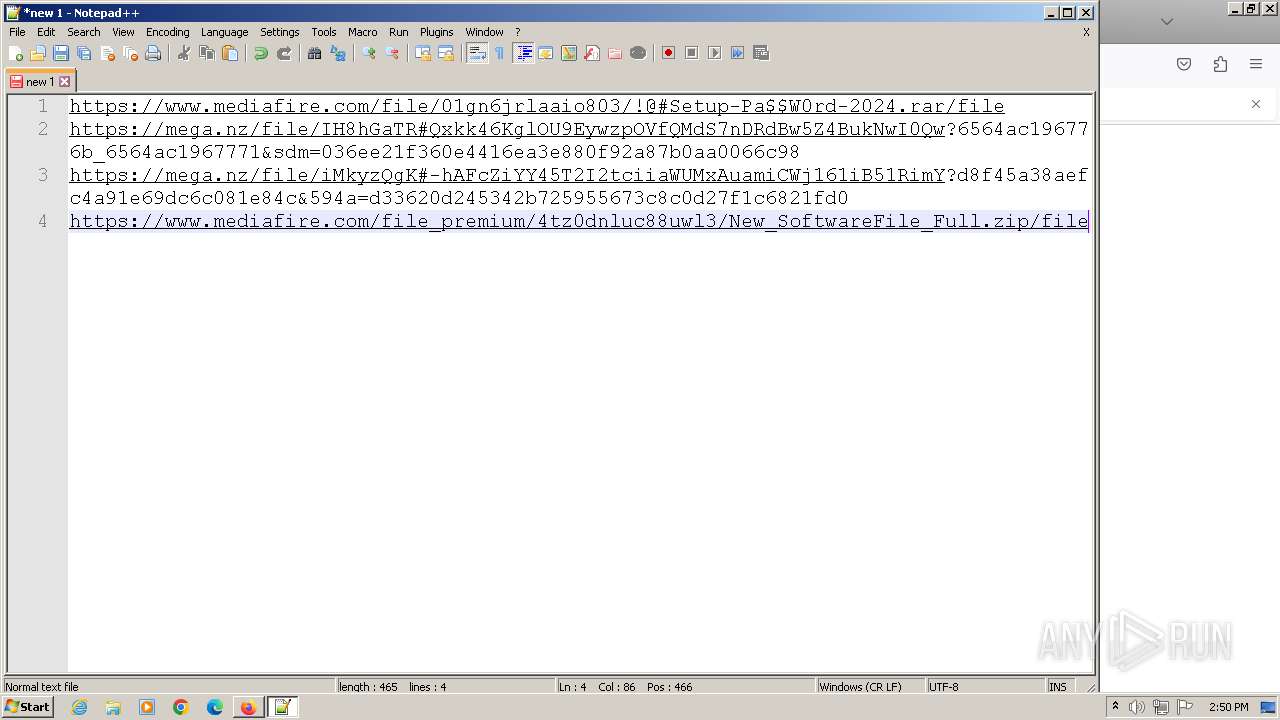1280x720 pixels.
Task: Save the currently recorded macro
Action: pos(760,53)
